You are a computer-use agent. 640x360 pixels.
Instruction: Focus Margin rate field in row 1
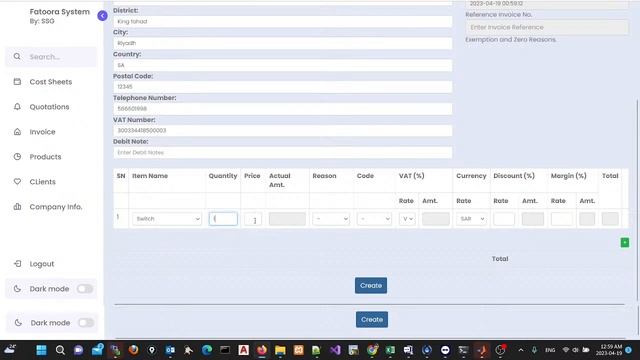562,219
